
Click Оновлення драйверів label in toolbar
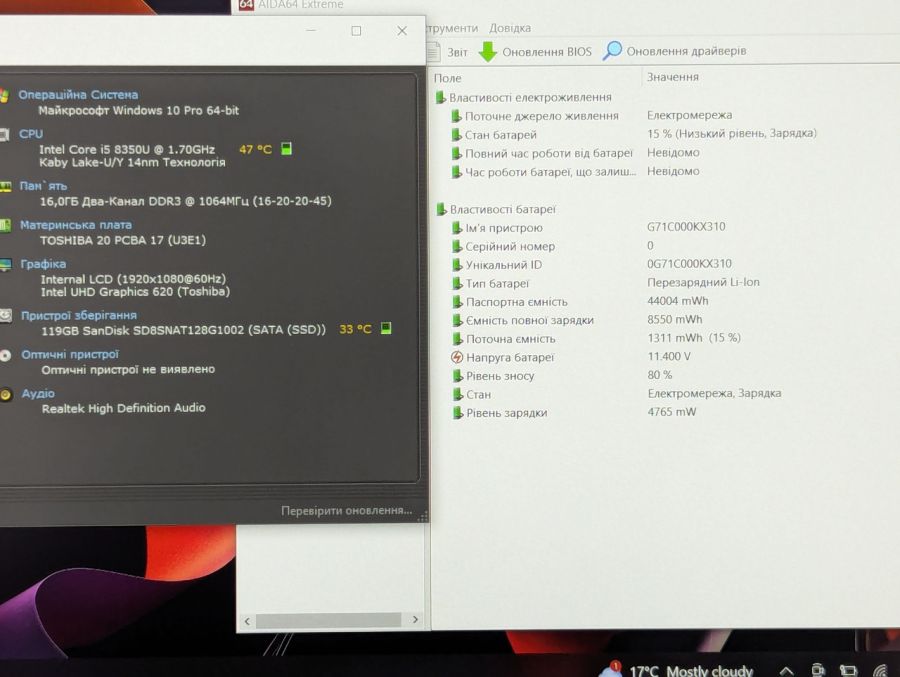click(686, 51)
